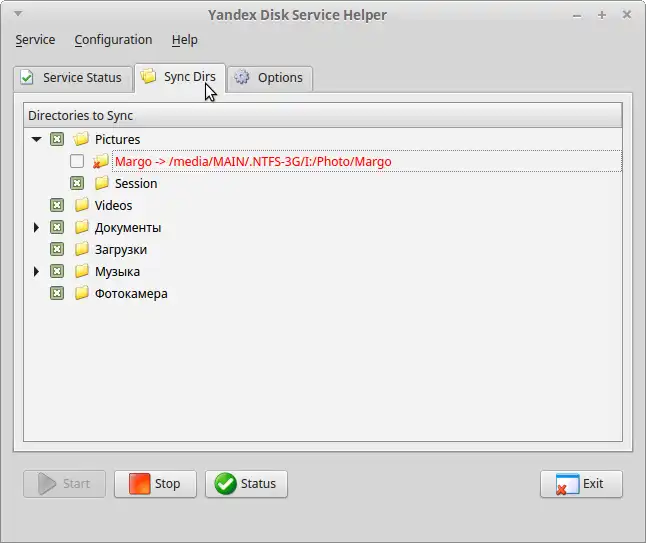This screenshot has height=543, width=646.
Task: Select the Документы row label
Action: coord(128,227)
